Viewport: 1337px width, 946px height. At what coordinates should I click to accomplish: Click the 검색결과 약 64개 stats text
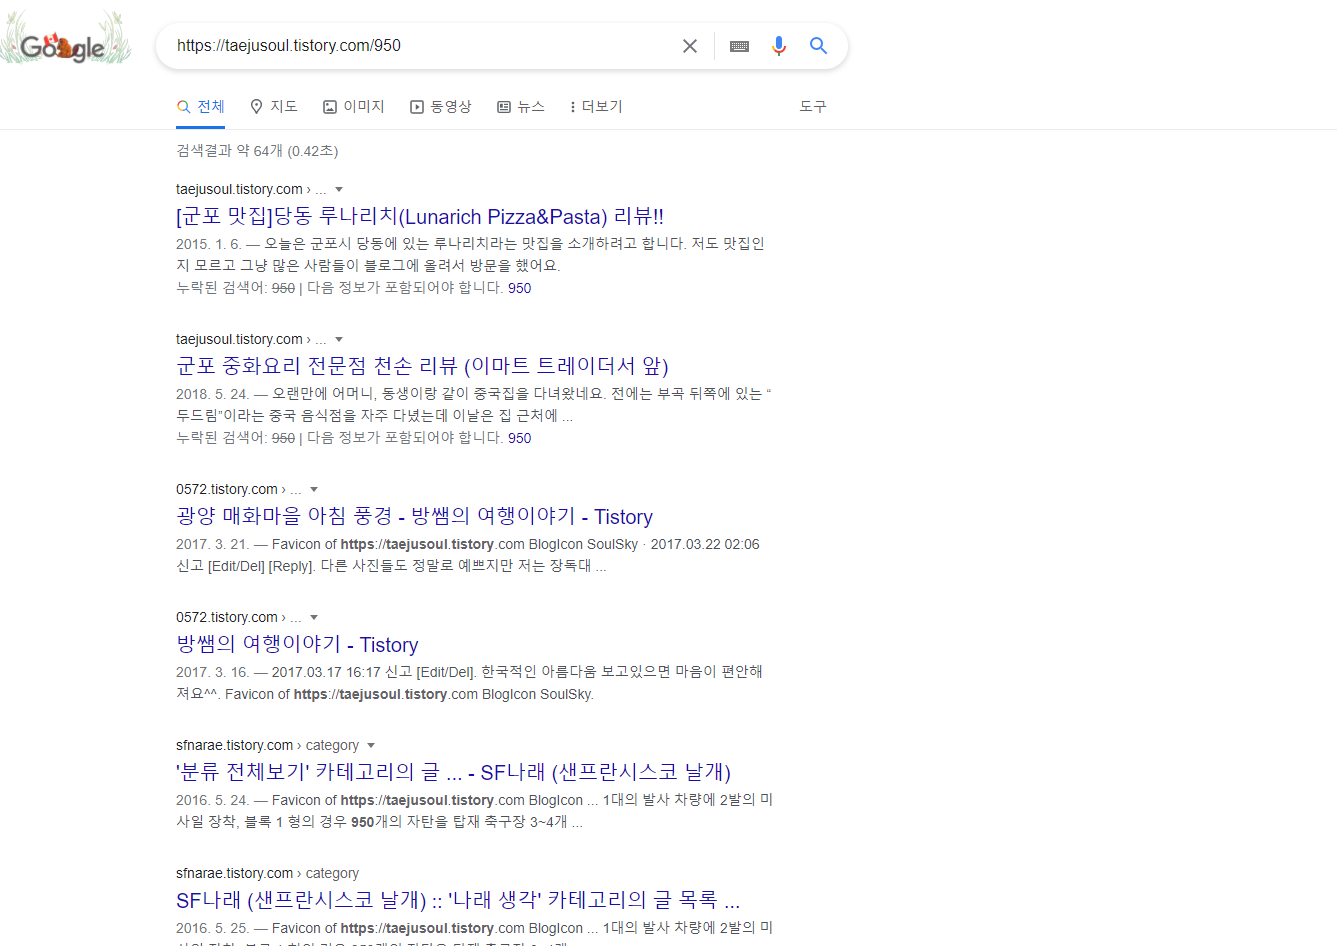(257, 151)
